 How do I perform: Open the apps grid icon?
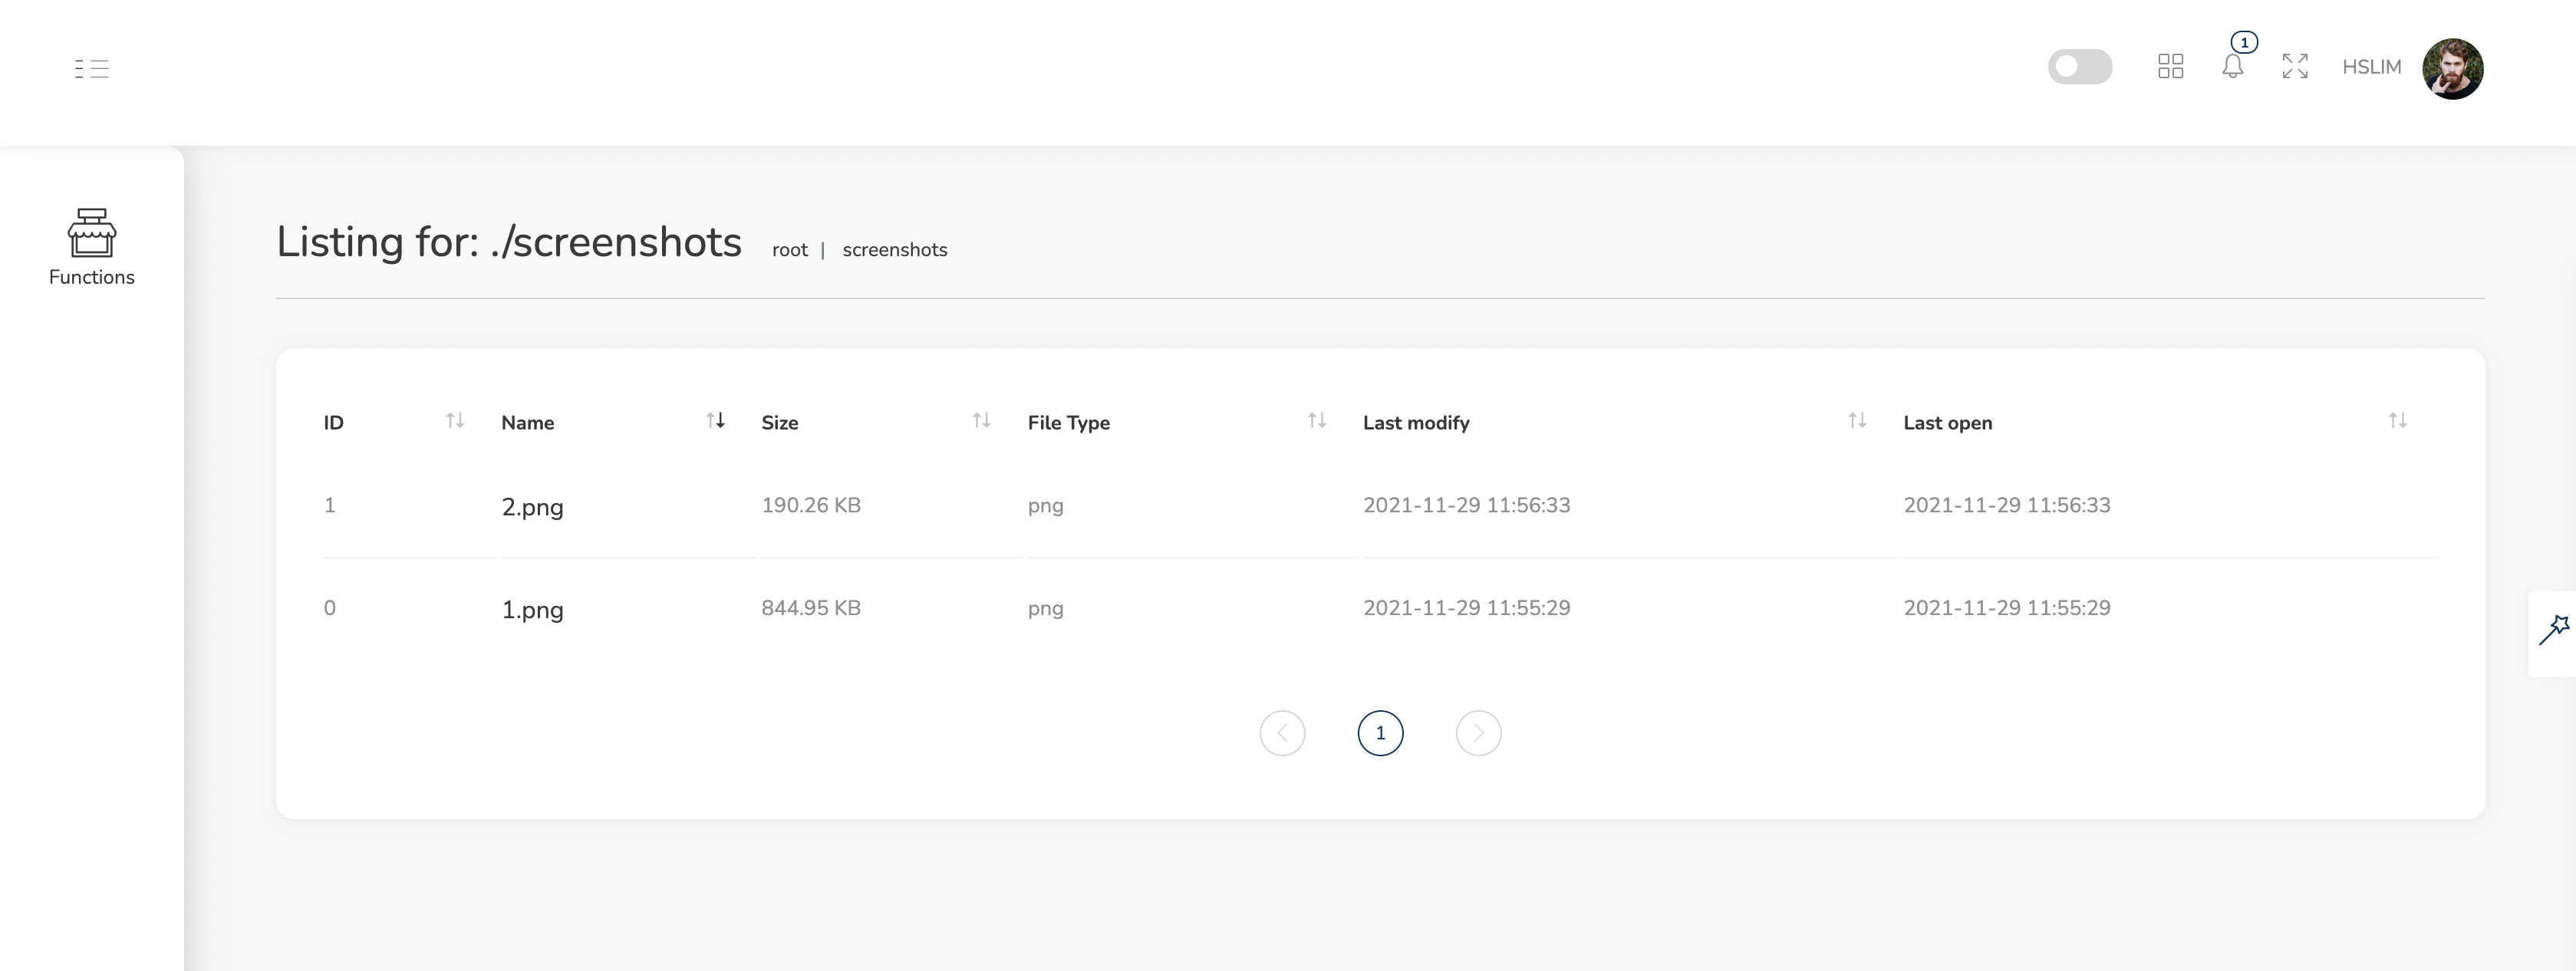click(x=2170, y=67)
